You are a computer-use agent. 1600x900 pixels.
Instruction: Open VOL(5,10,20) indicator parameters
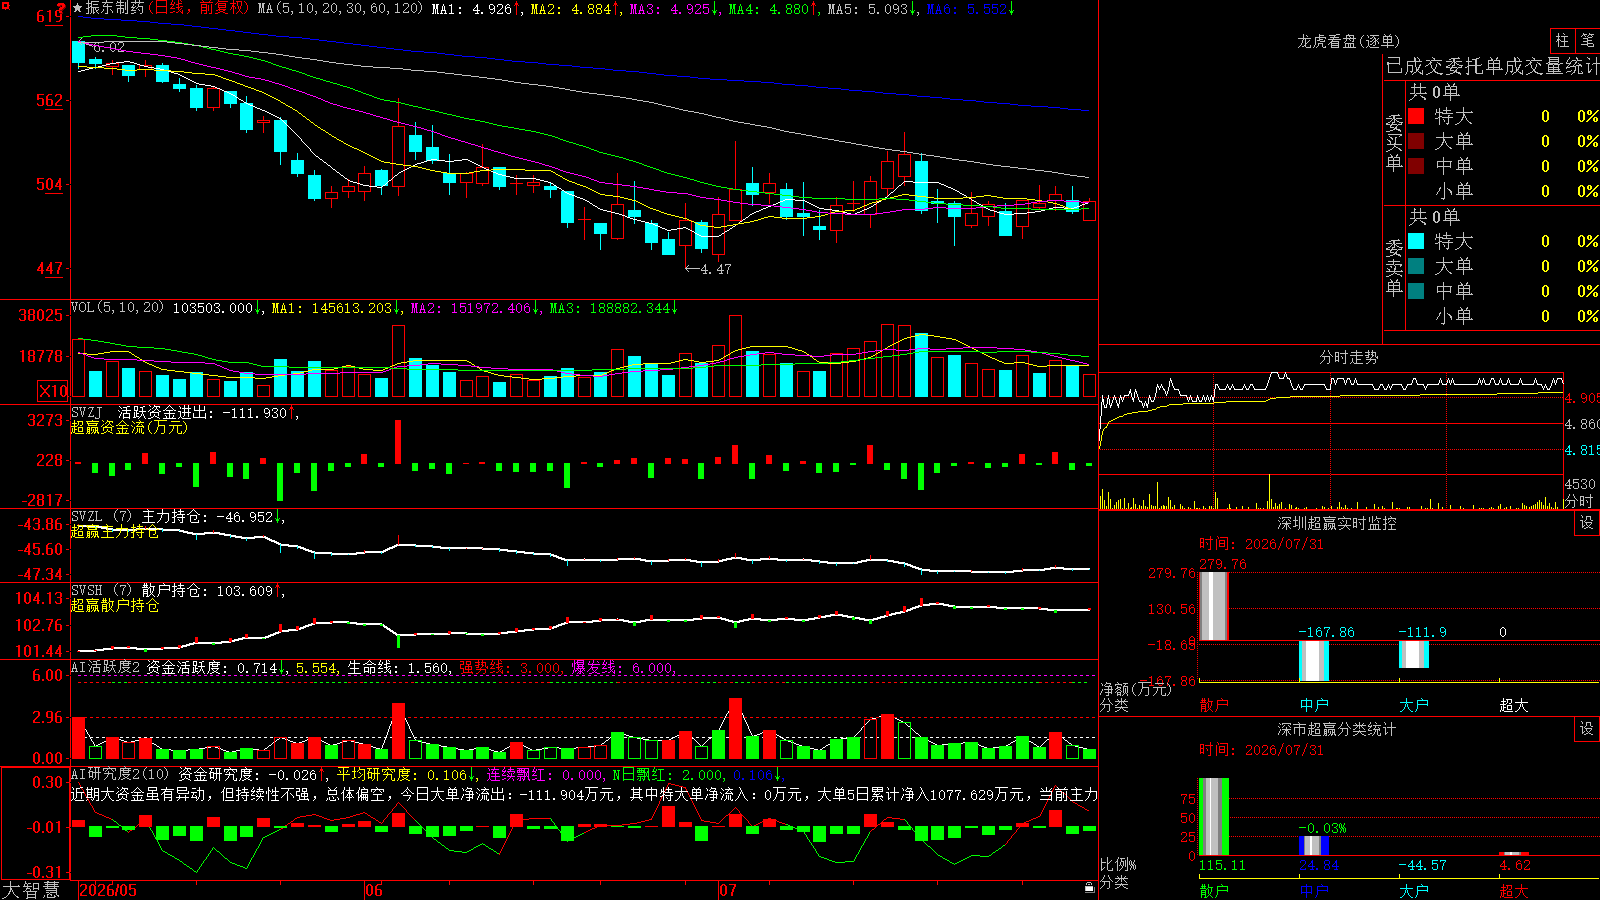click(x=117, y=308)
